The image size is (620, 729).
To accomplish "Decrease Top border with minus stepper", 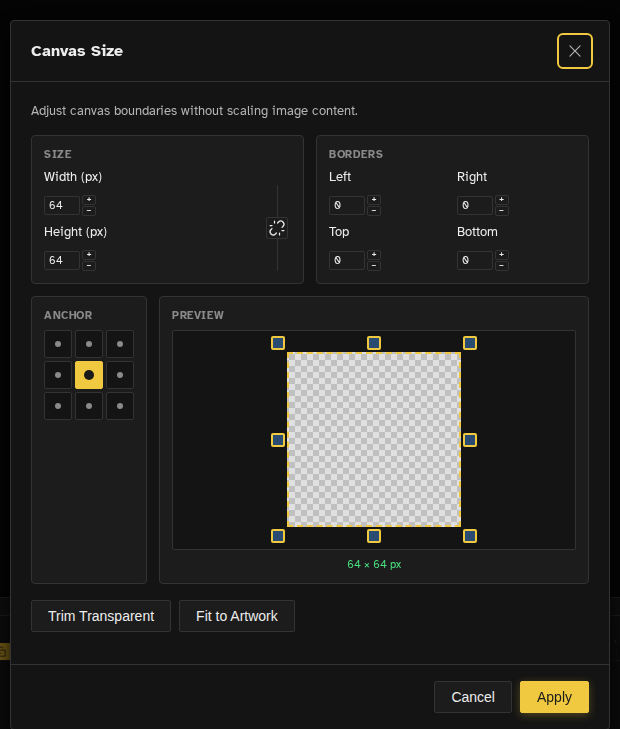I will point(374,265).
